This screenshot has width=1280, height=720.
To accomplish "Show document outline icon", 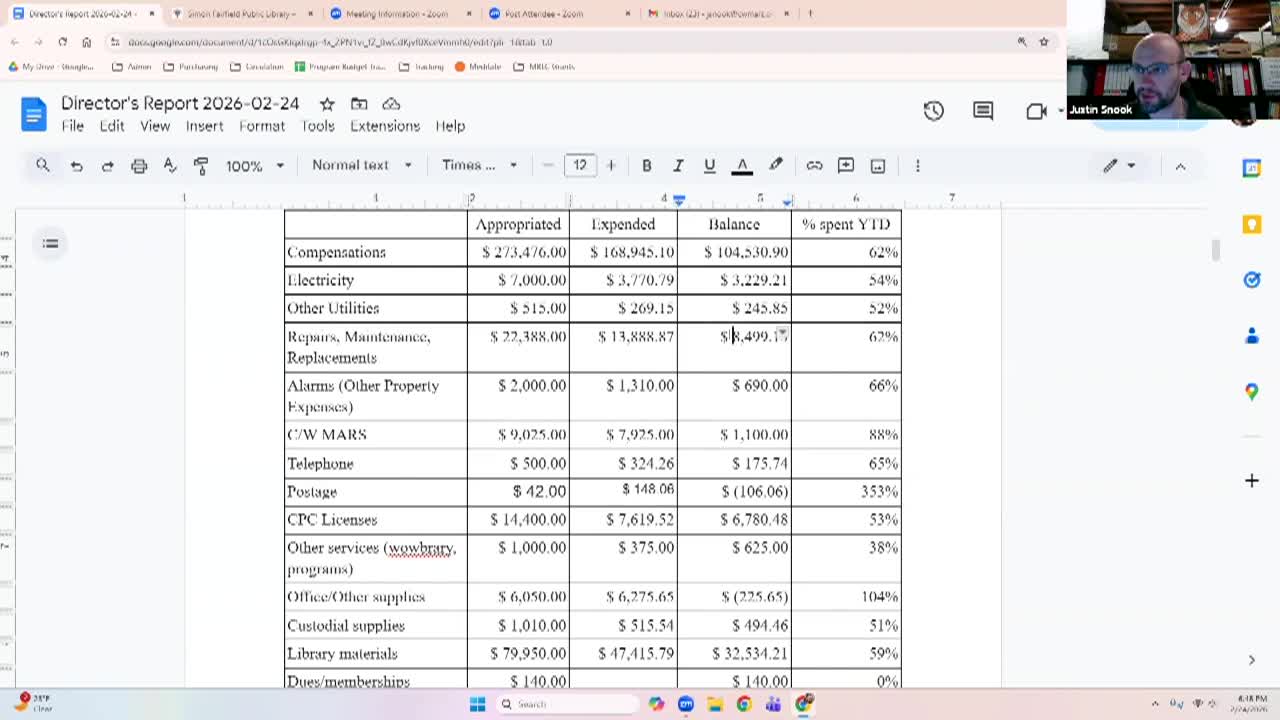I will [50, 243].
